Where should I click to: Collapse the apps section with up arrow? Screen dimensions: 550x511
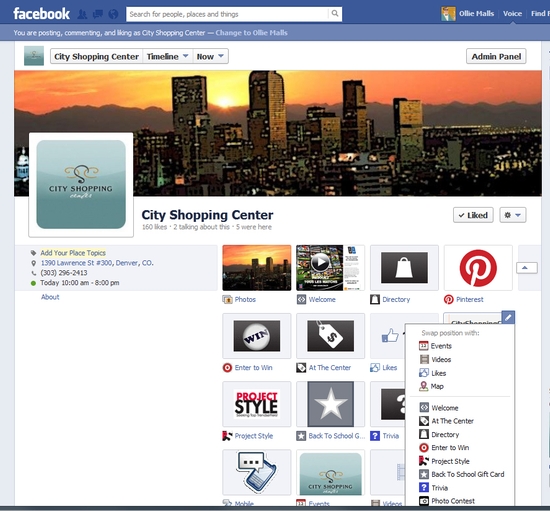[526, 268]
